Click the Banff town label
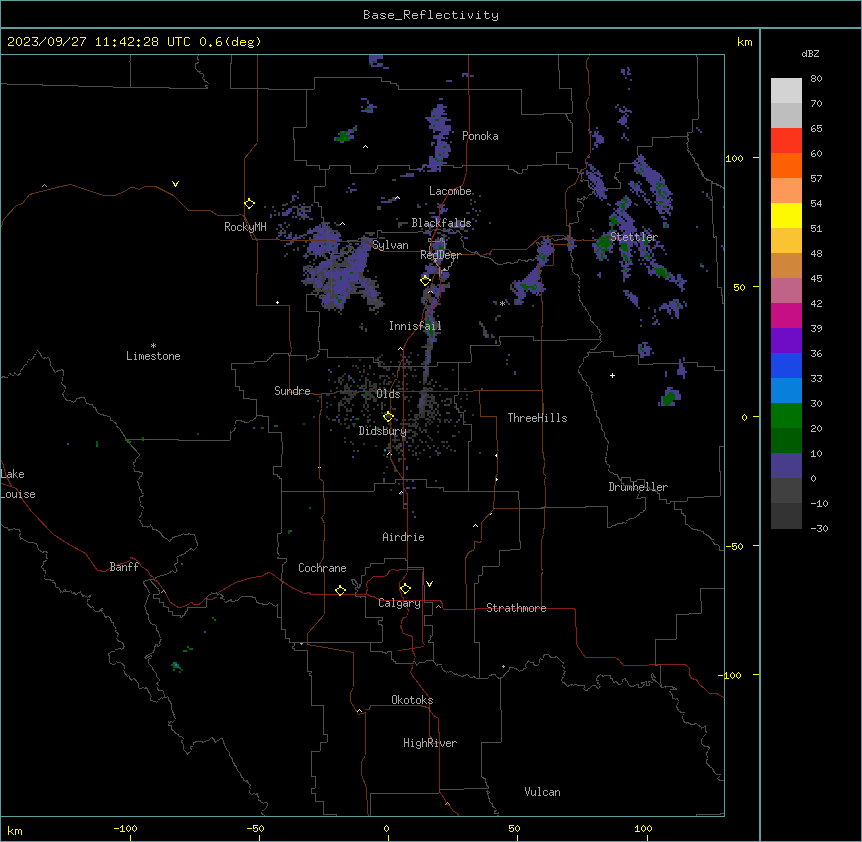This screenshot has width=862, height=842. coord(124,567)
